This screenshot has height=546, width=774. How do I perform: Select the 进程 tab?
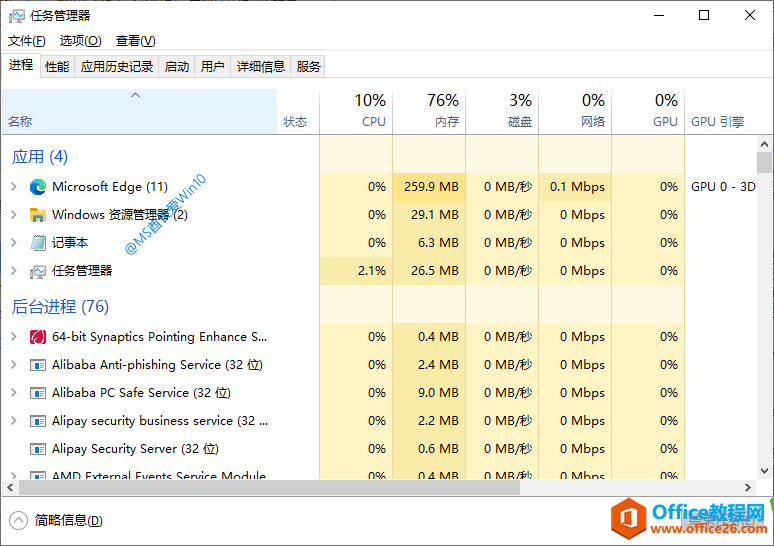point(21,65)
